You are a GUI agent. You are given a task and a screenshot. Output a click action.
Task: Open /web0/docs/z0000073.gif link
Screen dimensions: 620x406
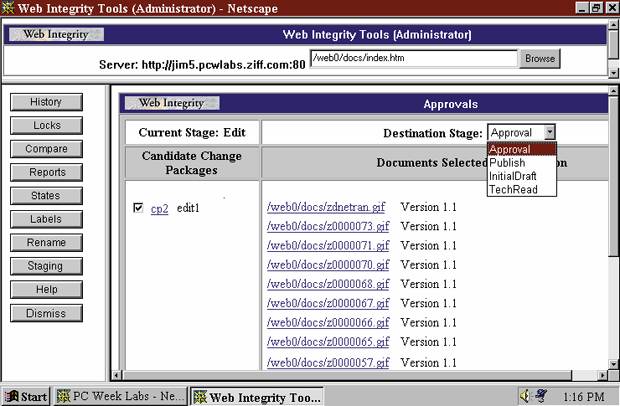(328, 227)
